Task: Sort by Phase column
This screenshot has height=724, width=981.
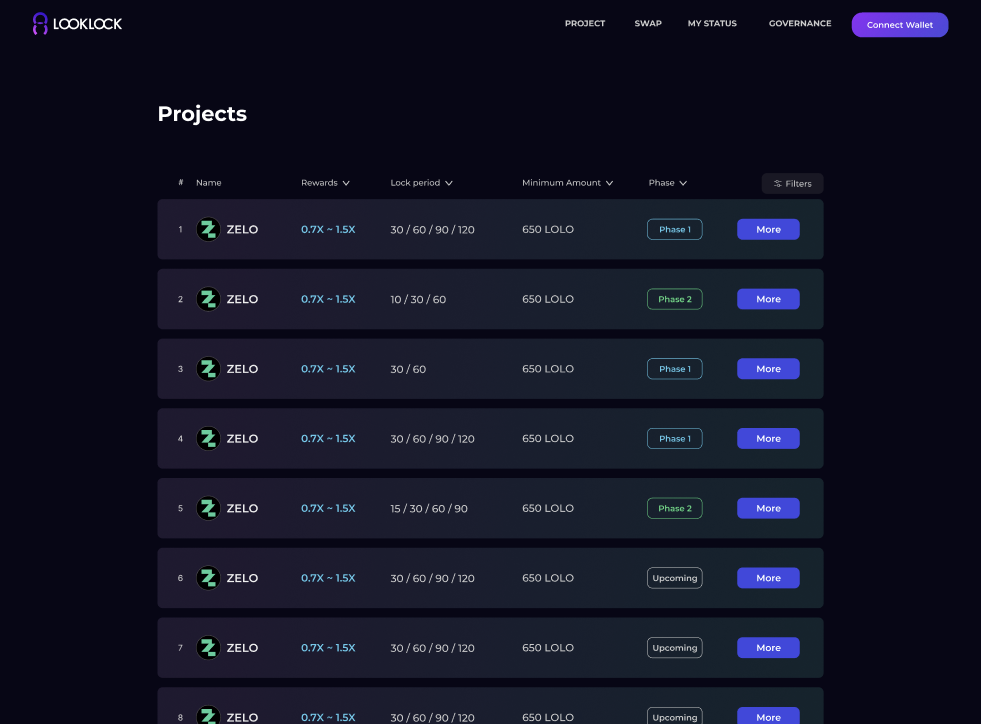Action: point(668,183)
